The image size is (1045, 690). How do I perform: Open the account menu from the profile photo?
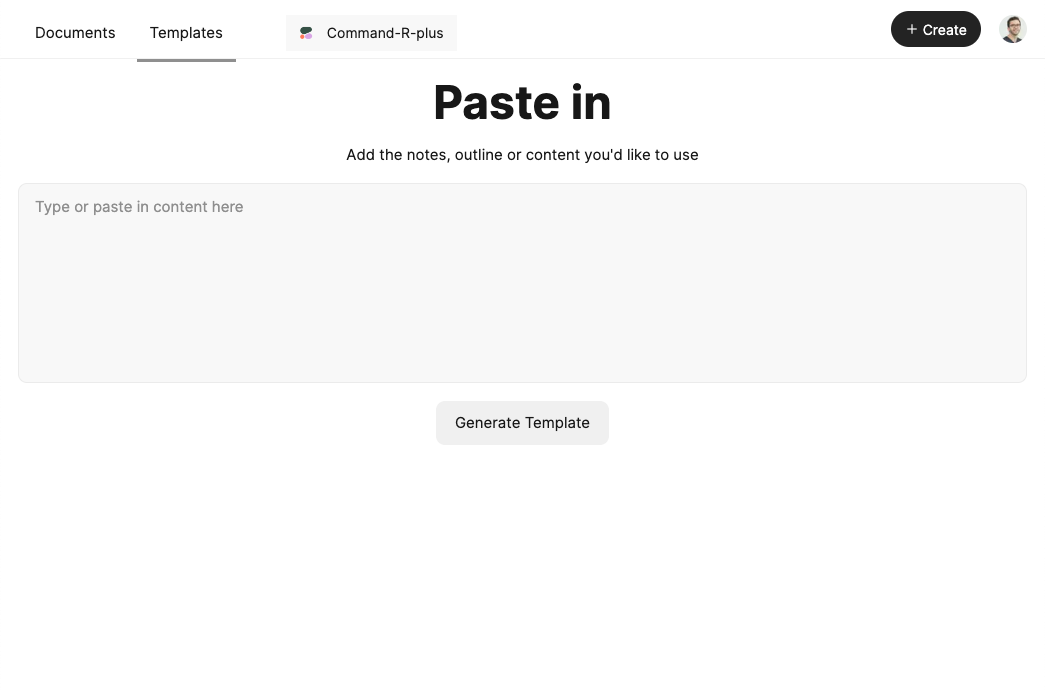(1012, 29)
